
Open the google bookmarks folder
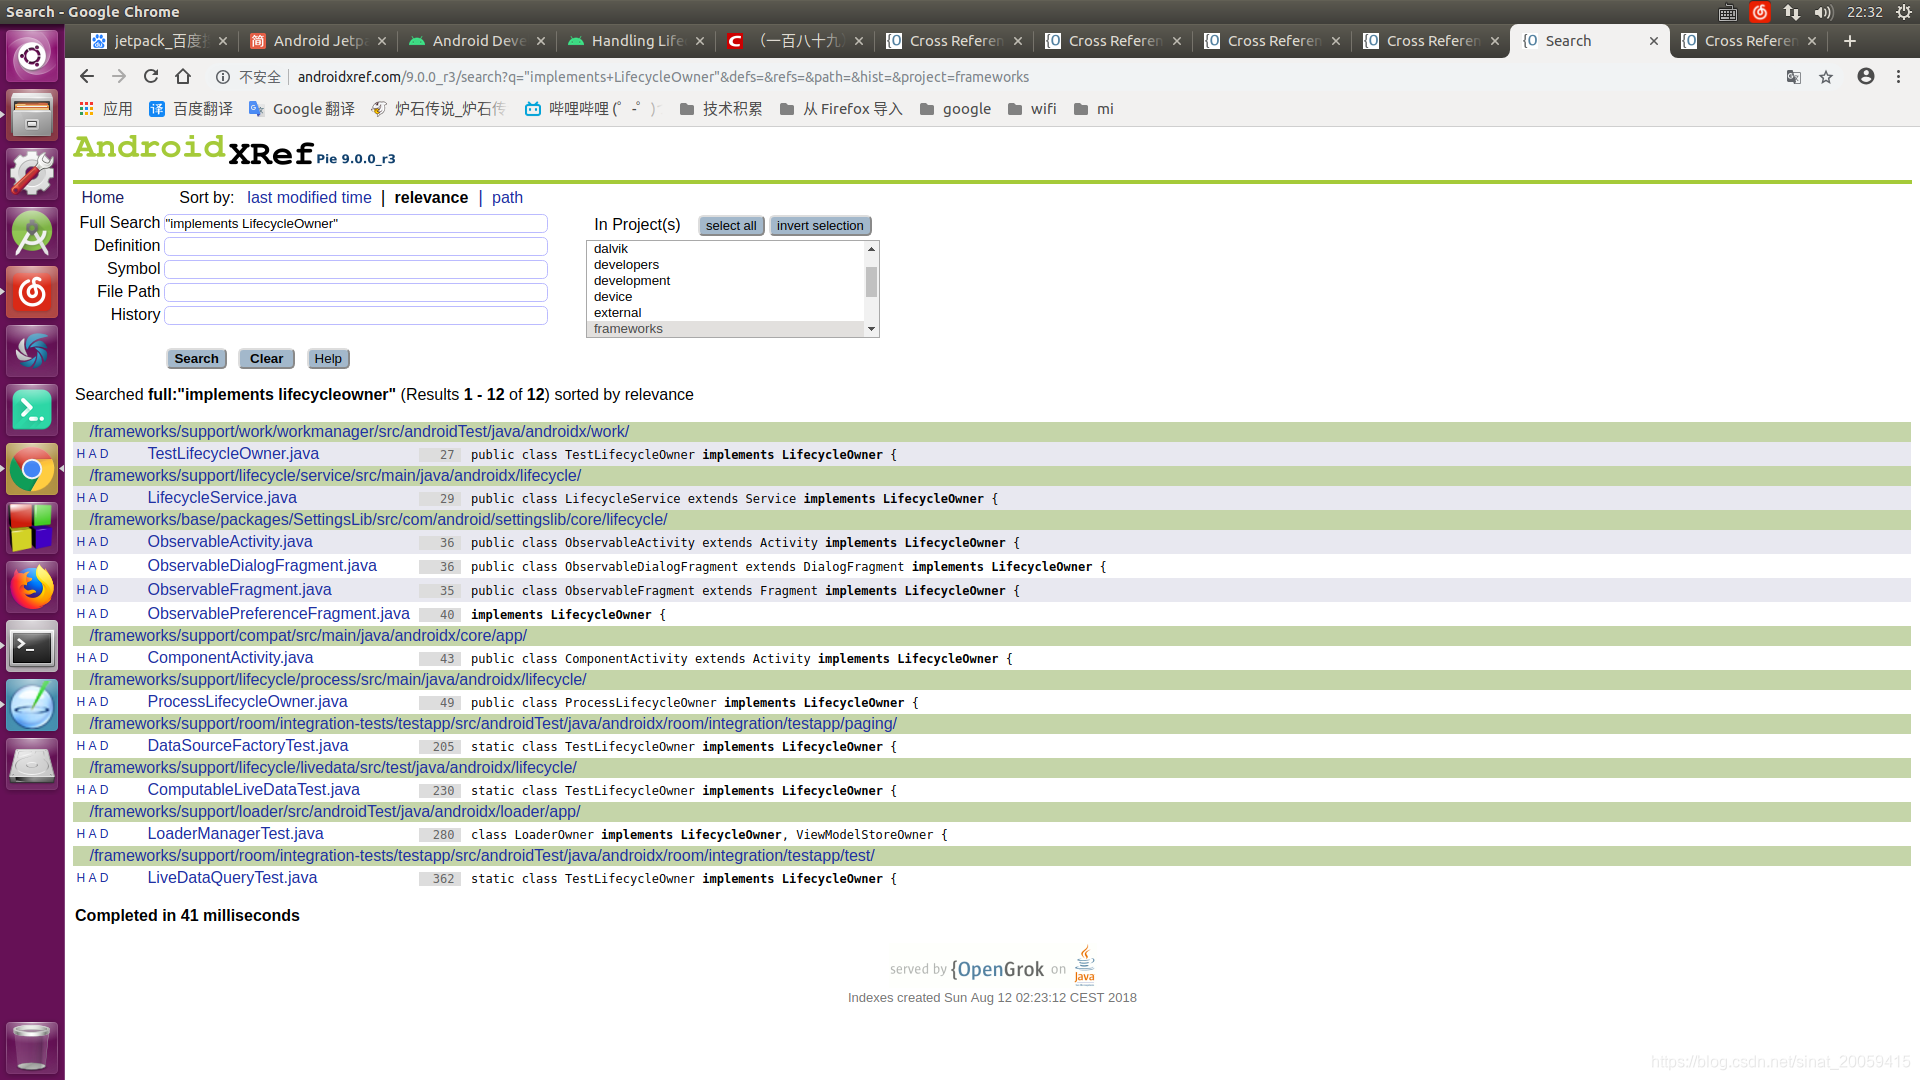click(x=967, y=108)
